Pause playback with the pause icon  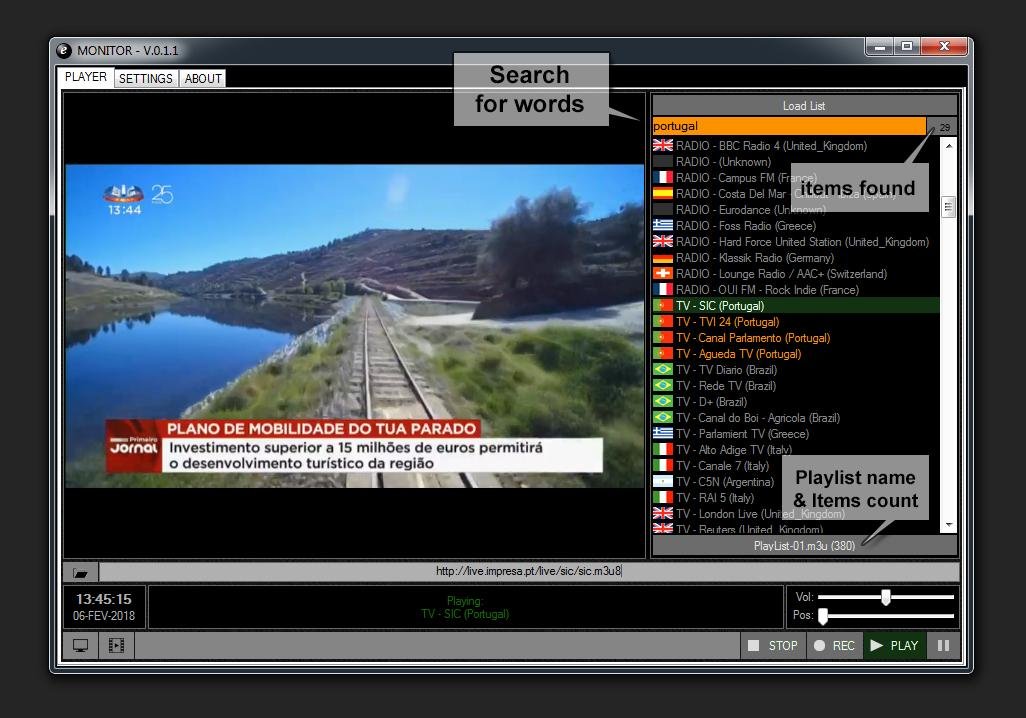click(x=943, y=645)
